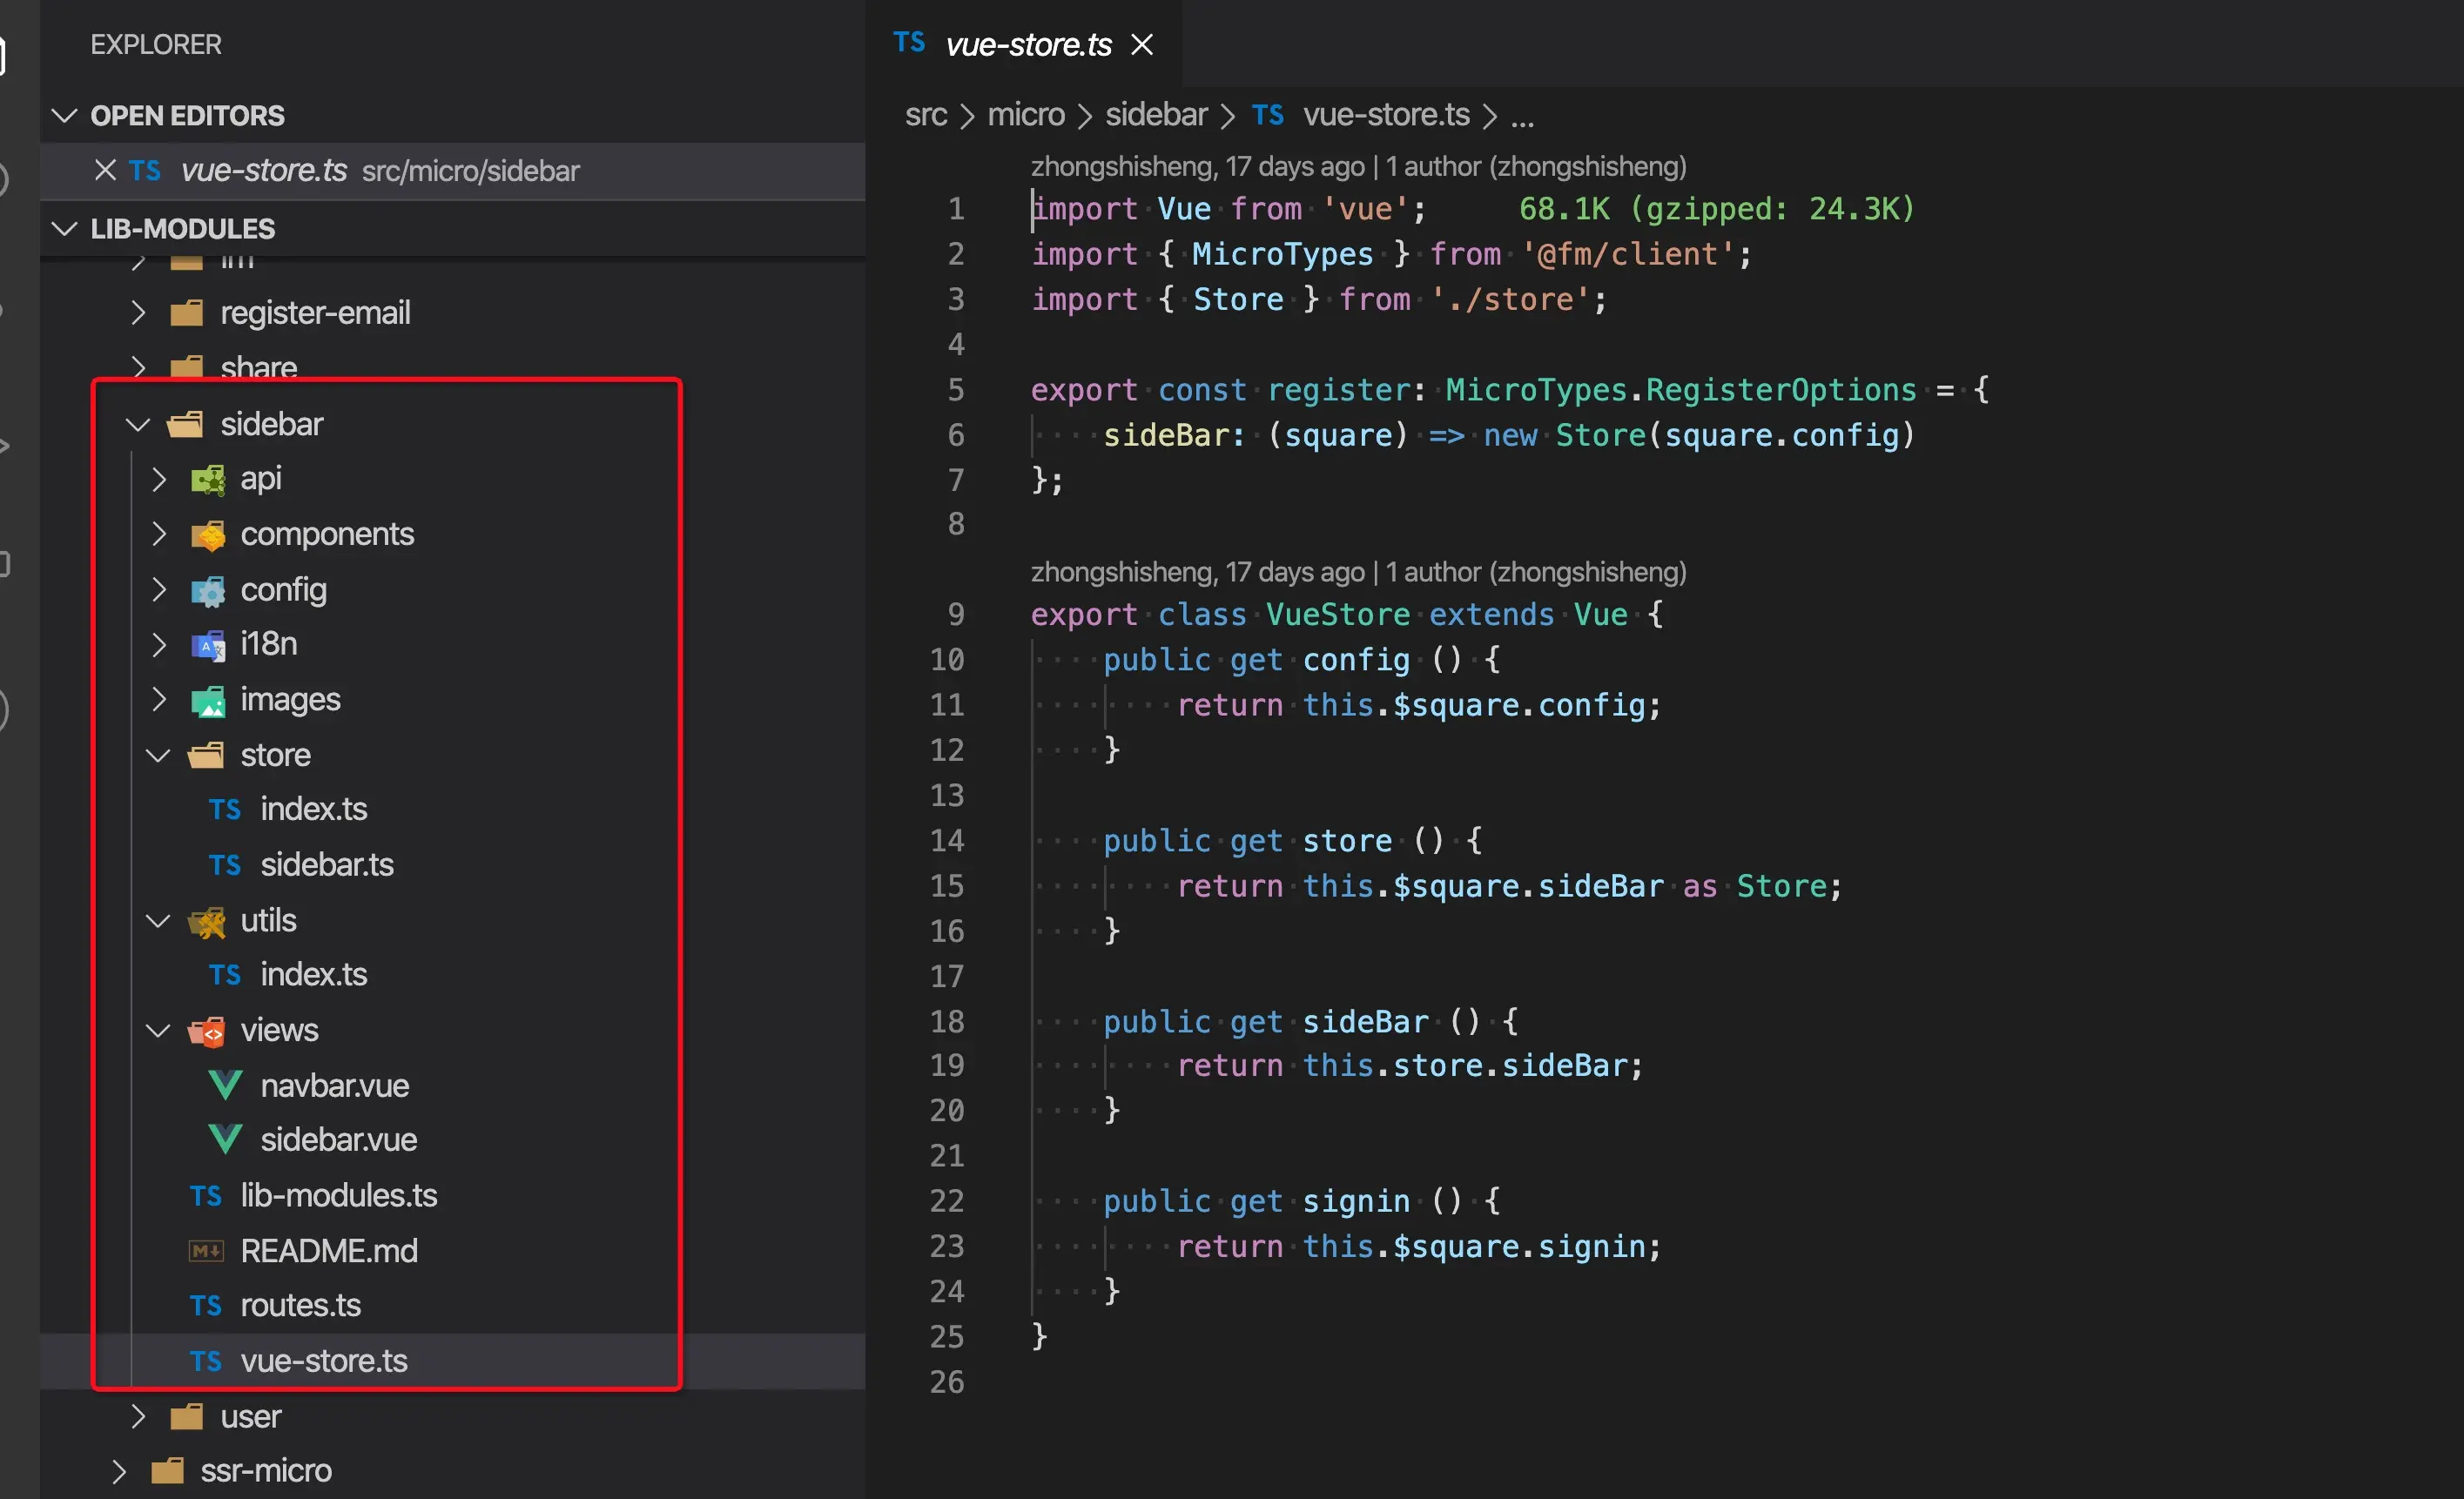This screenshot has height=1499, width=2464.
Task: Click the config folder gear icon
Action: [x=208, y=591]
